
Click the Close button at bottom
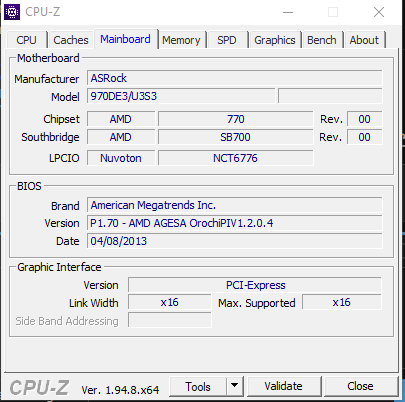click(360, 386)
